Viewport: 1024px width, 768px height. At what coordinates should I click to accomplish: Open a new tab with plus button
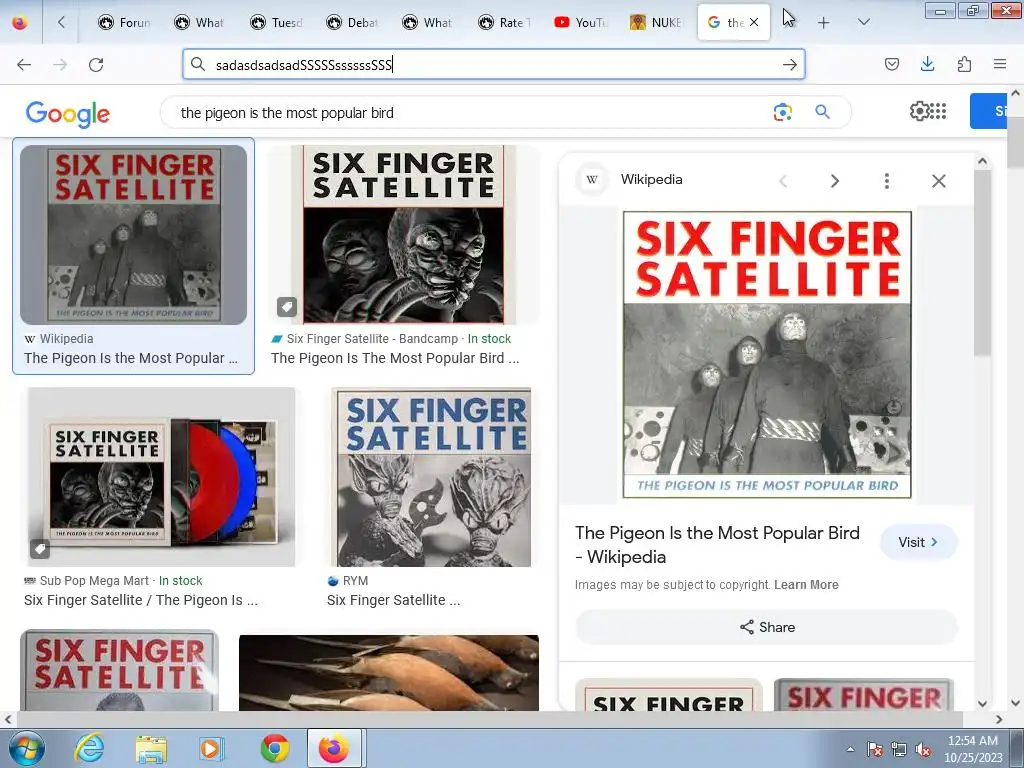[824, 23]
